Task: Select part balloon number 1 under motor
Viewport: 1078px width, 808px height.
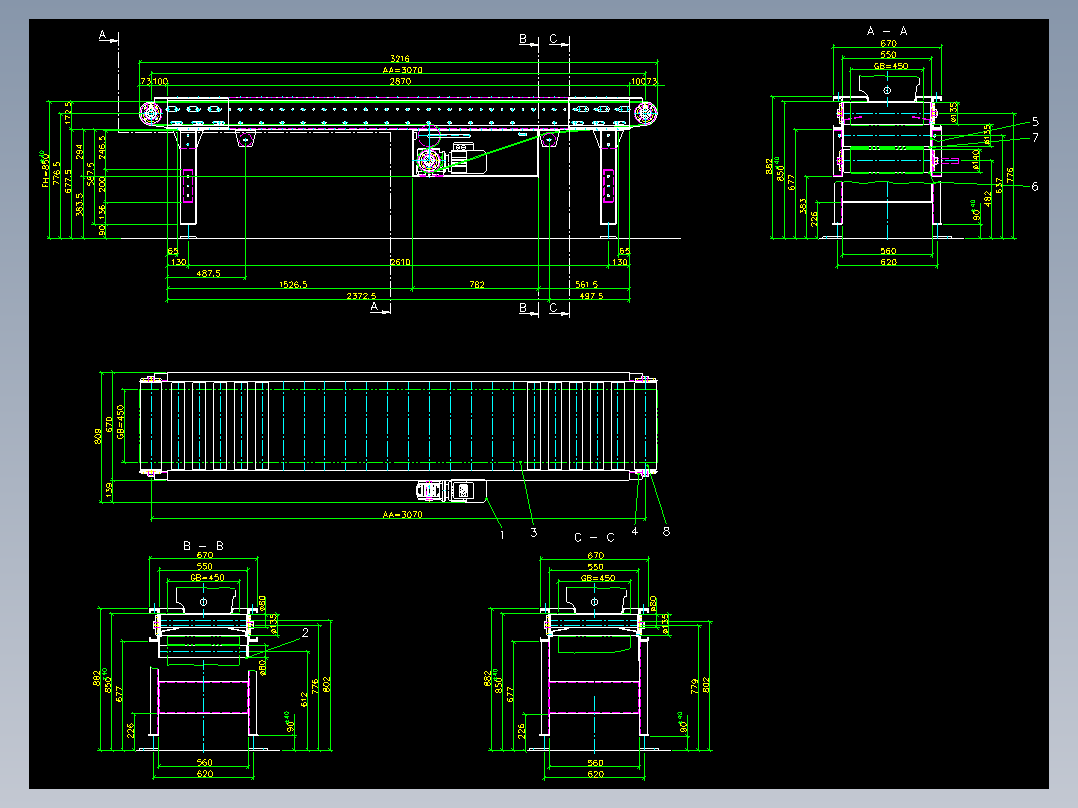Action: 502,535
